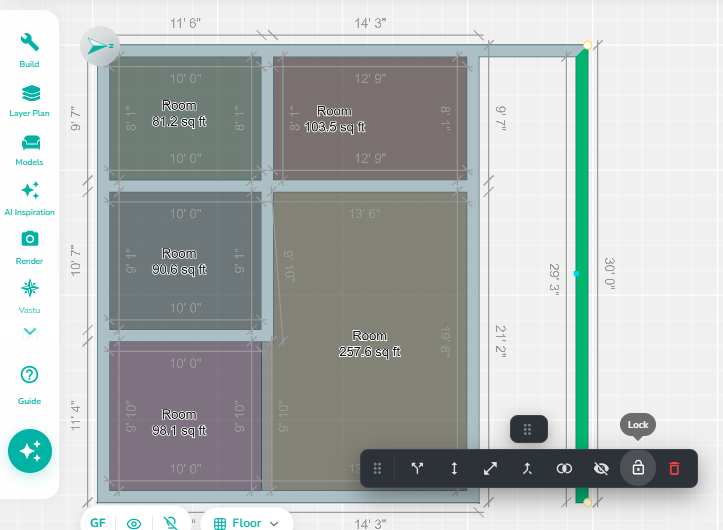723x530 pixels.
Task: Click the top 14' 3" dimension label
Action: (x=370, y=23)
